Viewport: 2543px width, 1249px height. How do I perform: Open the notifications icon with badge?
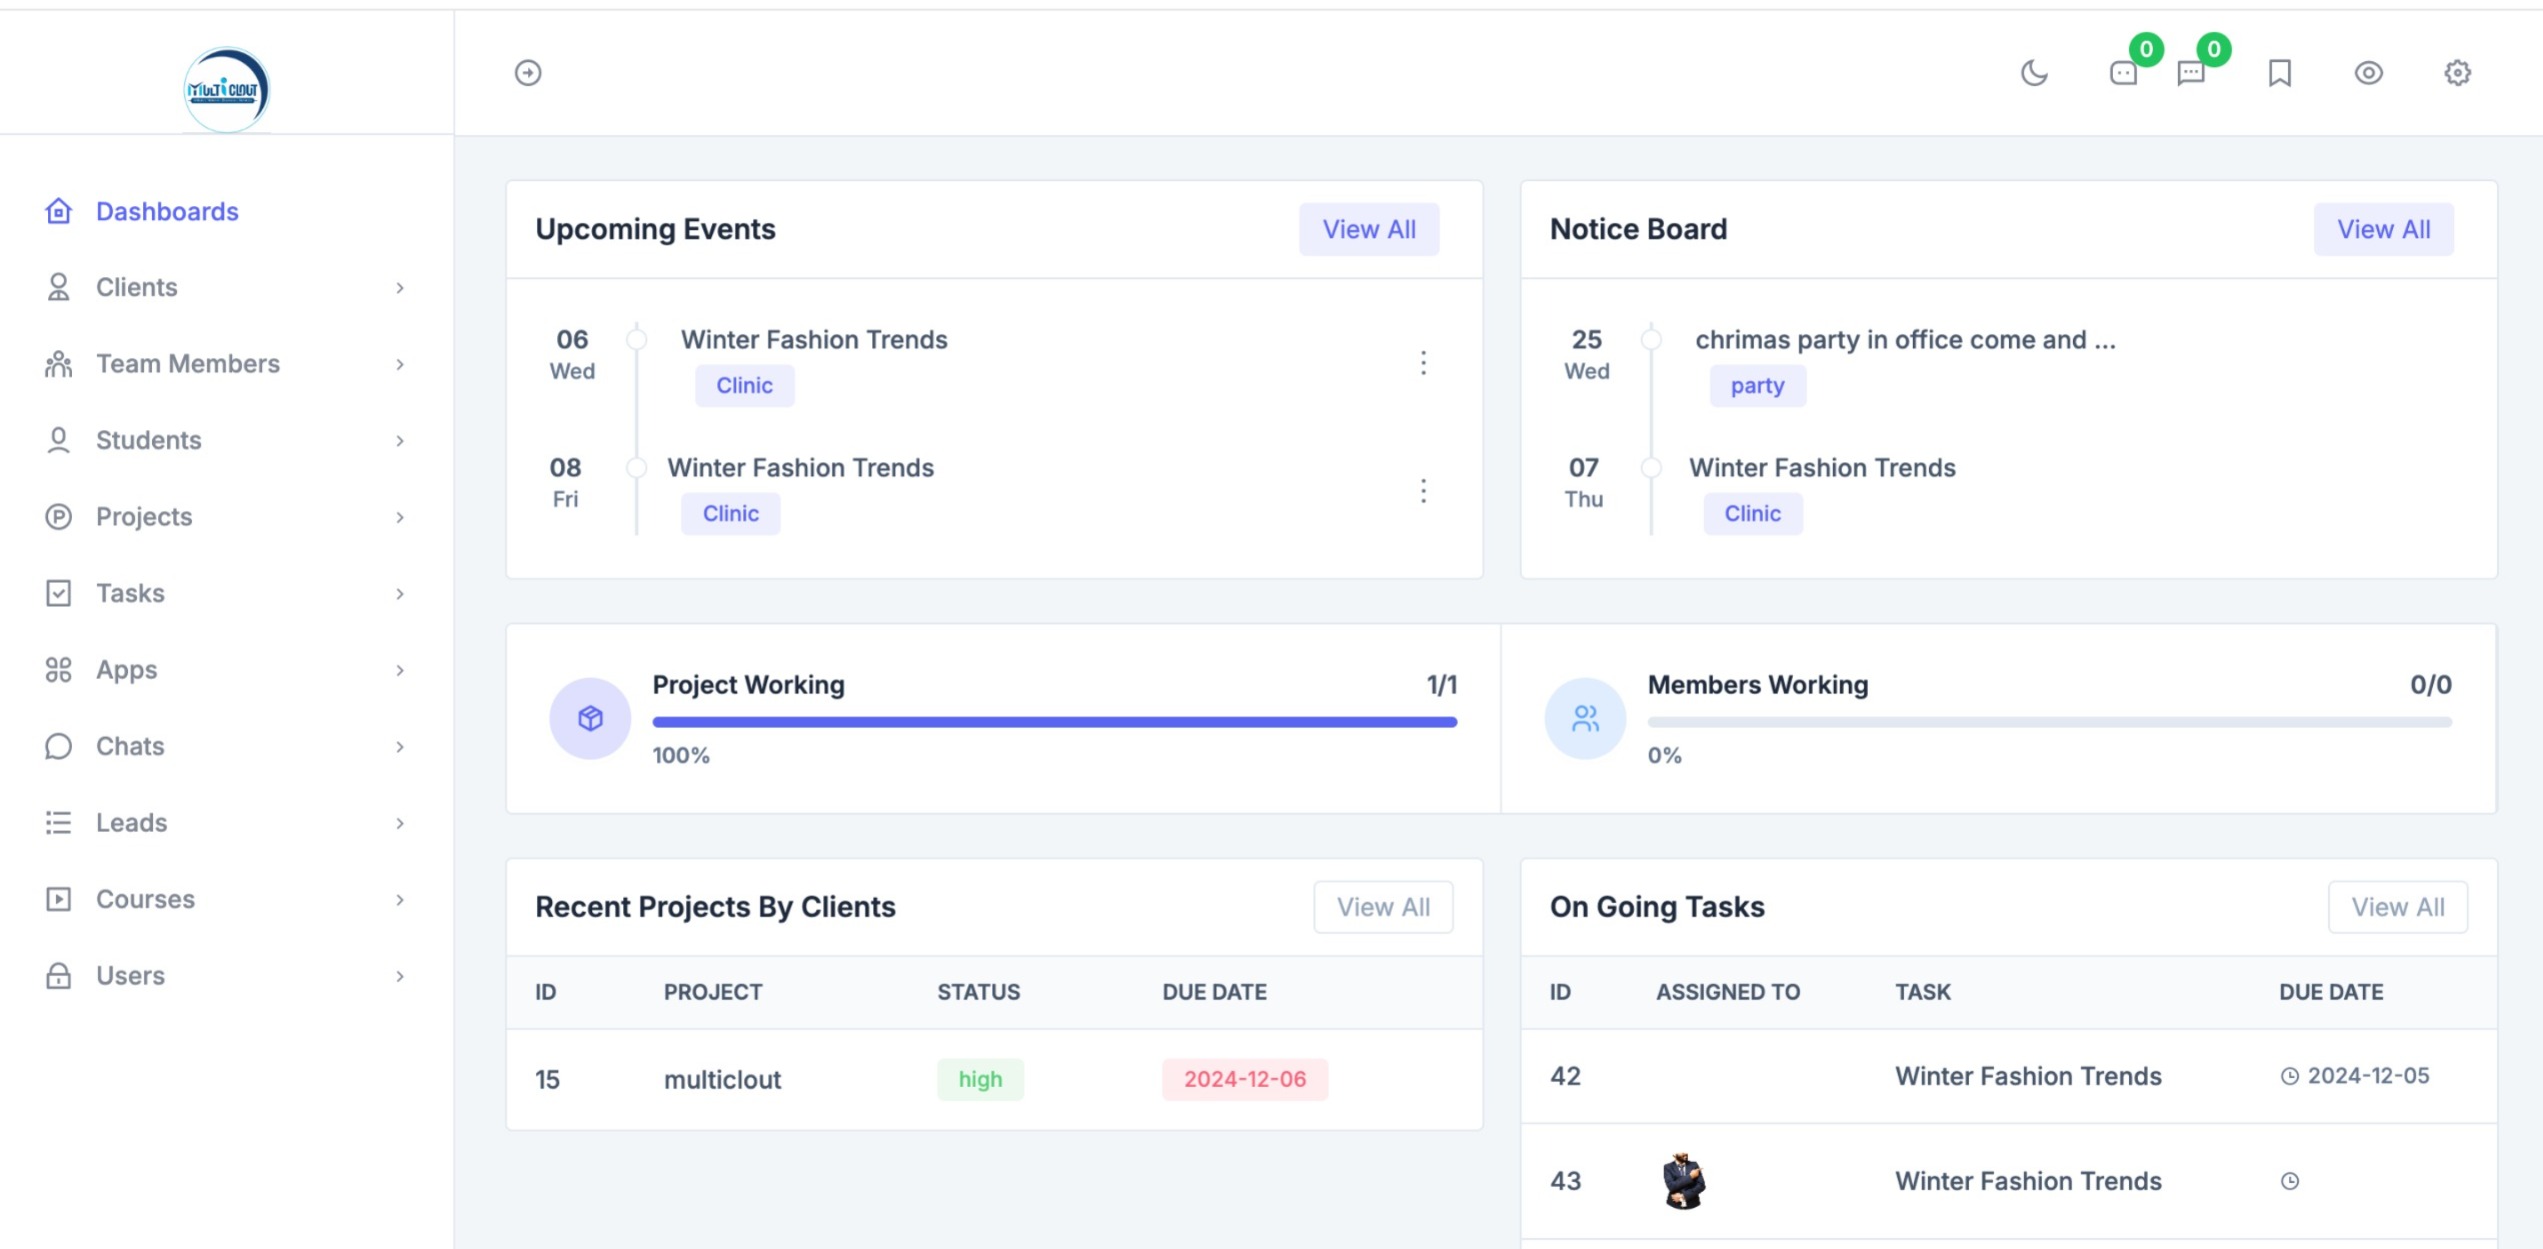tap(2123, 73)
